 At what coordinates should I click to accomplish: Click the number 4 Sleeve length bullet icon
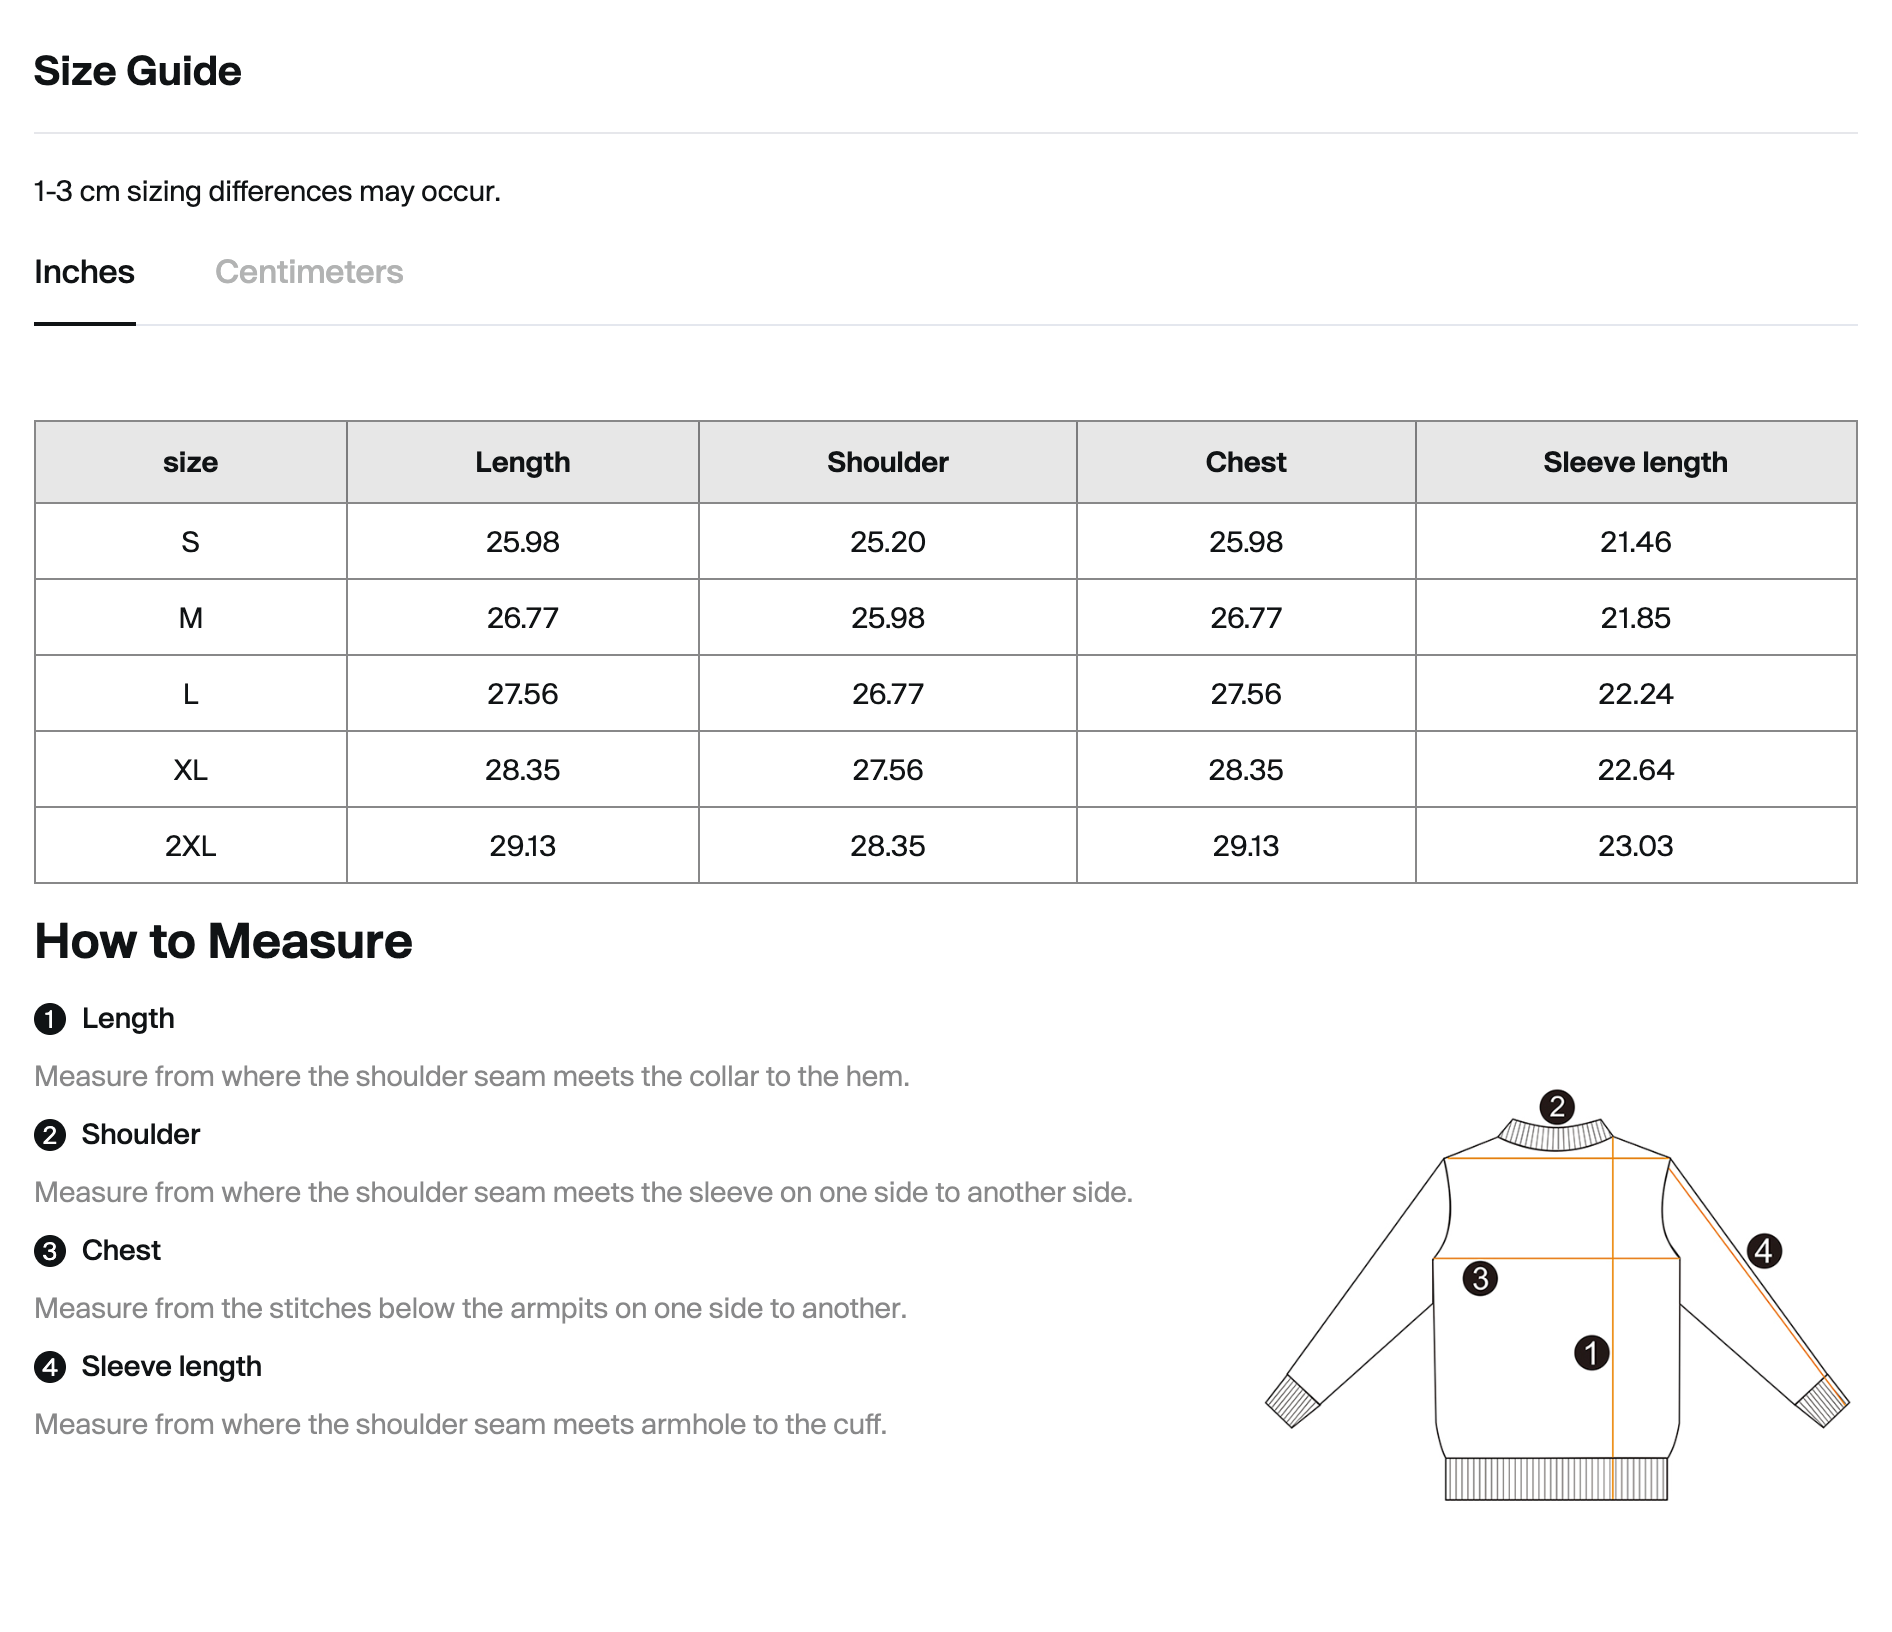50,1367
